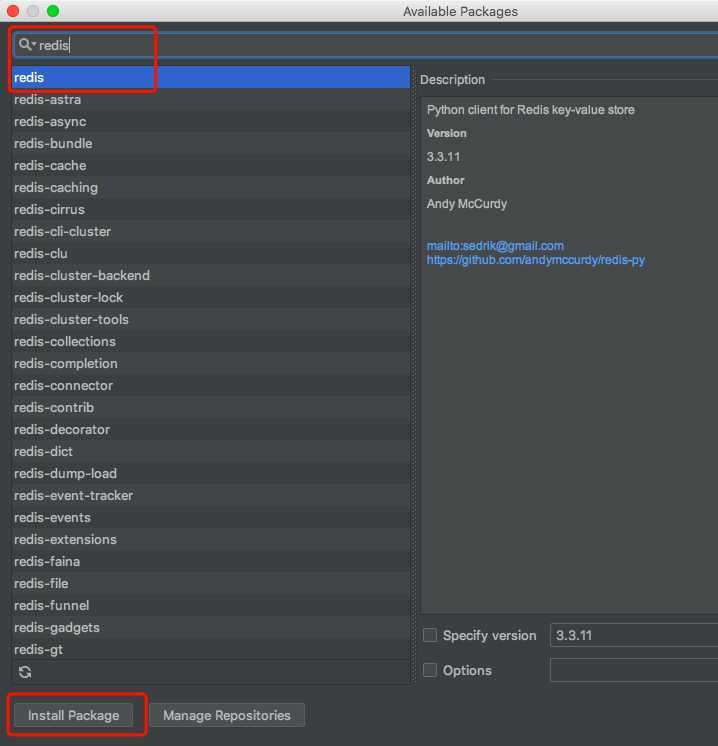Viewport: 718px width, 746px height.
Task: Select redis-gadgets in package list
Action: tap(211, 628)
